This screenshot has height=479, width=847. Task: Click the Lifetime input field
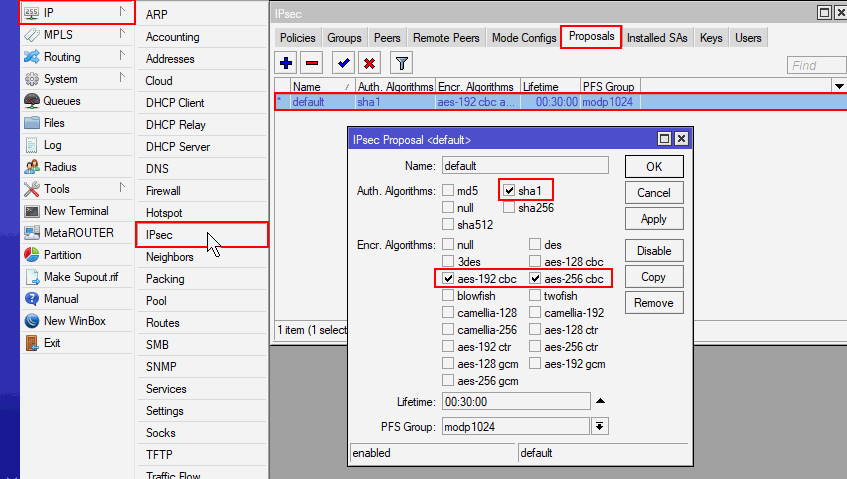point(516,401)
